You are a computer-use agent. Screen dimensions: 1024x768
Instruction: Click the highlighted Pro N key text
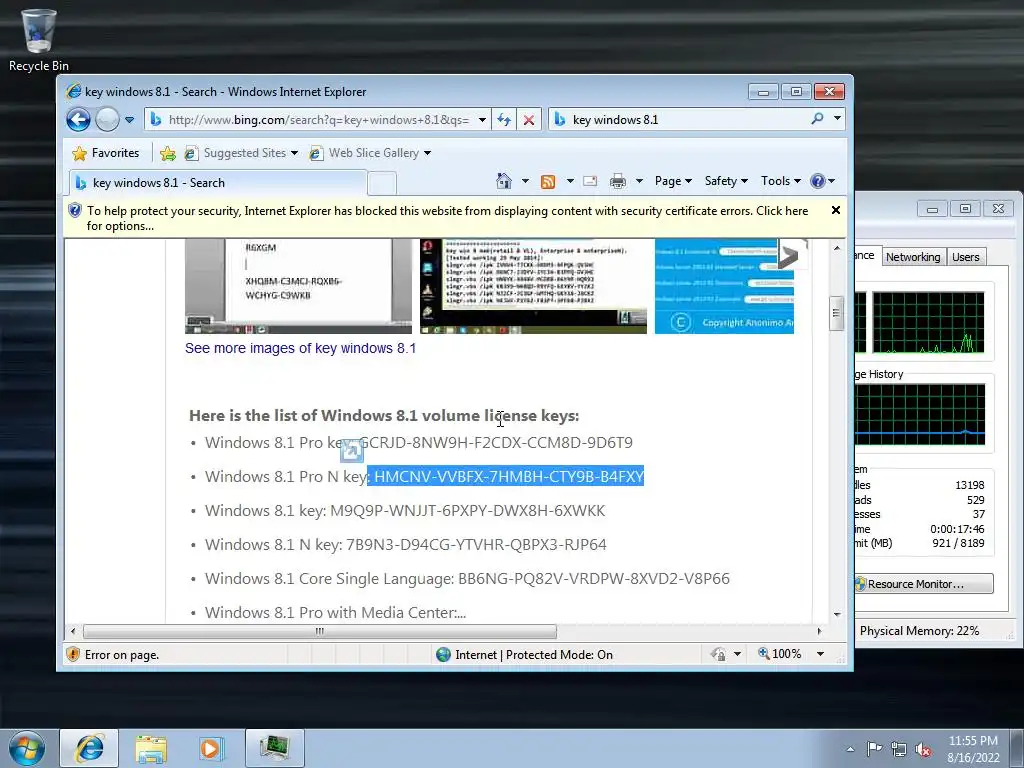click(505, 476)
